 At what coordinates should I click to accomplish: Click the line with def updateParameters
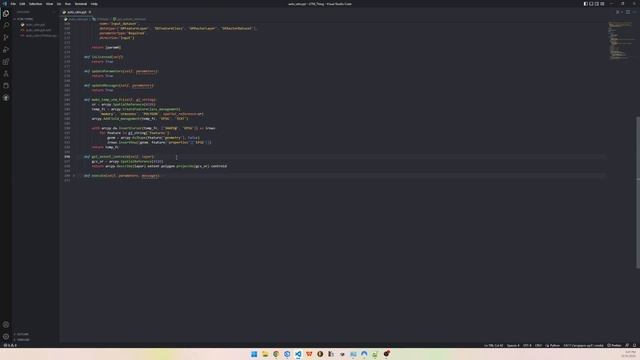121,71
